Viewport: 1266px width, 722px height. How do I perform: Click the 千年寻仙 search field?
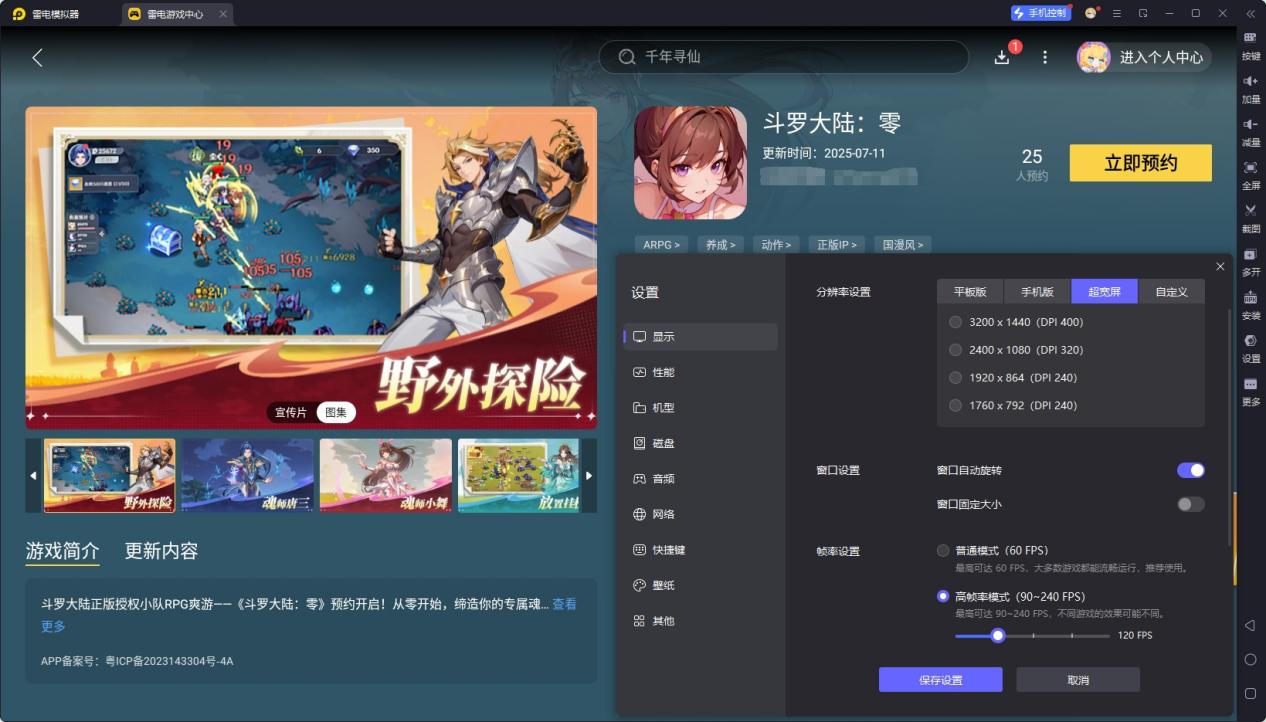pyautogui.click(x=783, y=57)
